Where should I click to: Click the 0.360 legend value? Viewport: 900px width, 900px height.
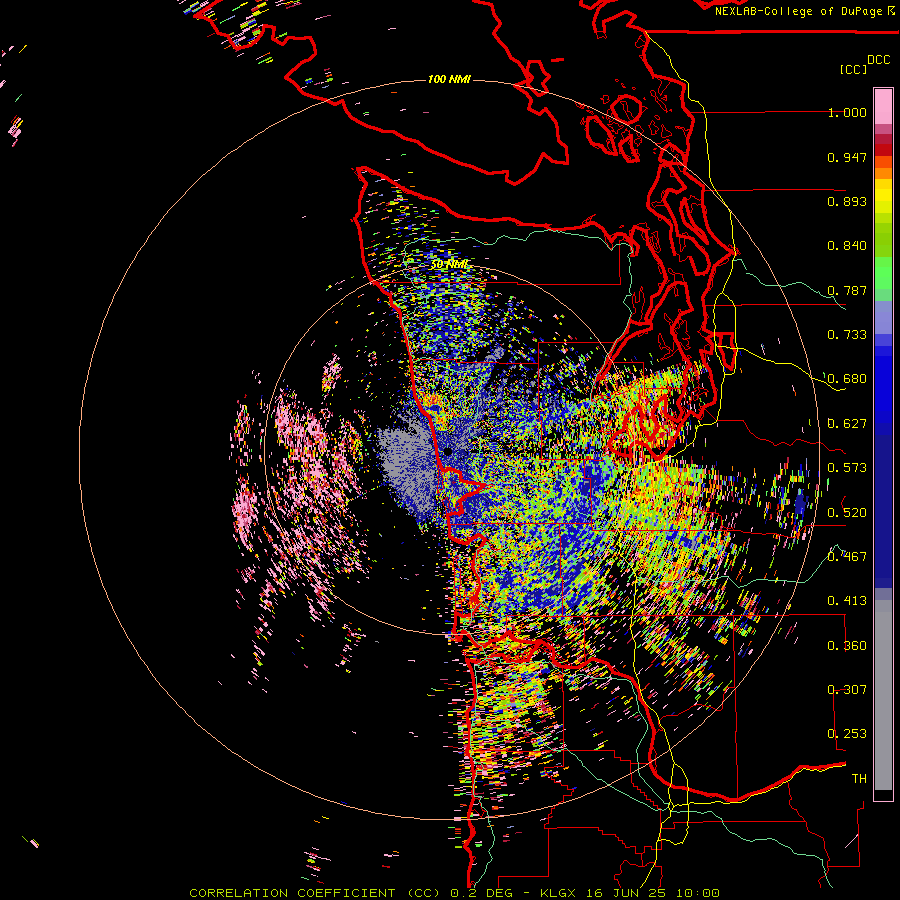pyautogui.click(x=847, y=646)
